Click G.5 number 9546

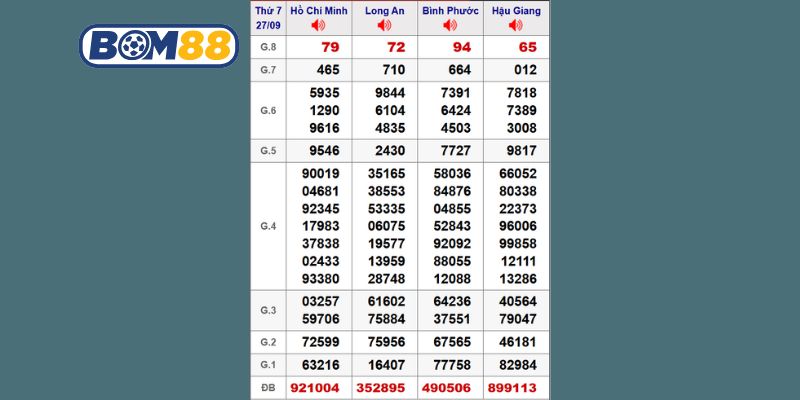tap(324, 151)
